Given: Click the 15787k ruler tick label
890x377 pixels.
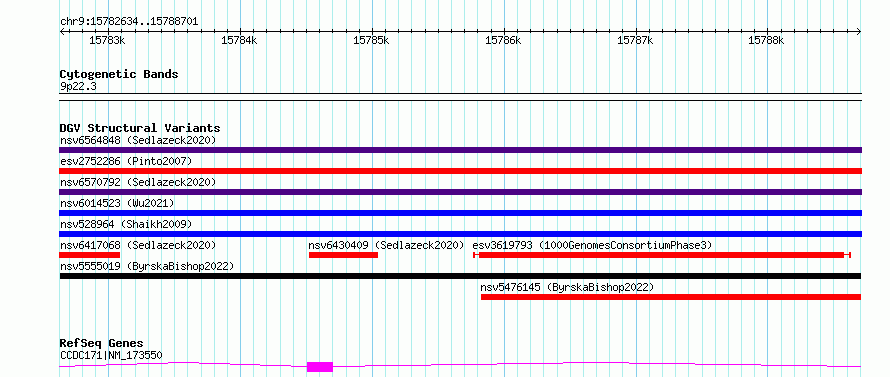Looking at the screenshot, I should click(635, 40).
